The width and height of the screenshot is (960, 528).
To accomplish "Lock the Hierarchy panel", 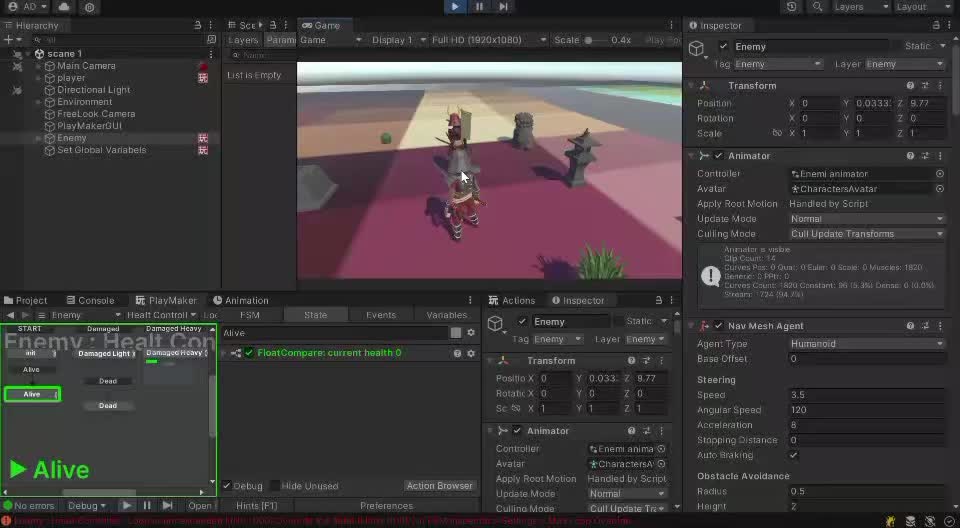I will (x=198, y=25).
